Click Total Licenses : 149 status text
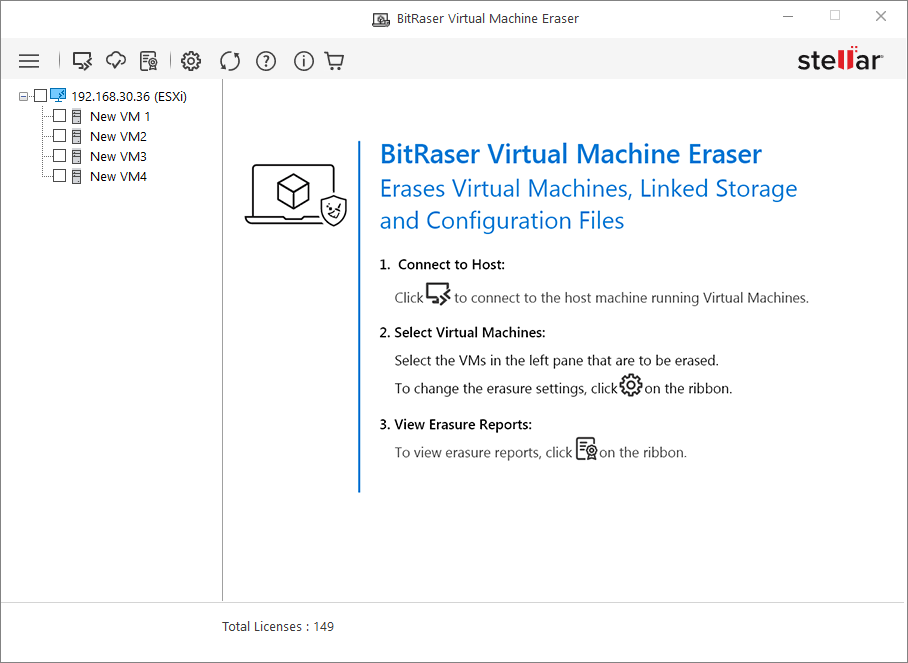This screenshot has width=908, height=663. (x=278, y=627)
